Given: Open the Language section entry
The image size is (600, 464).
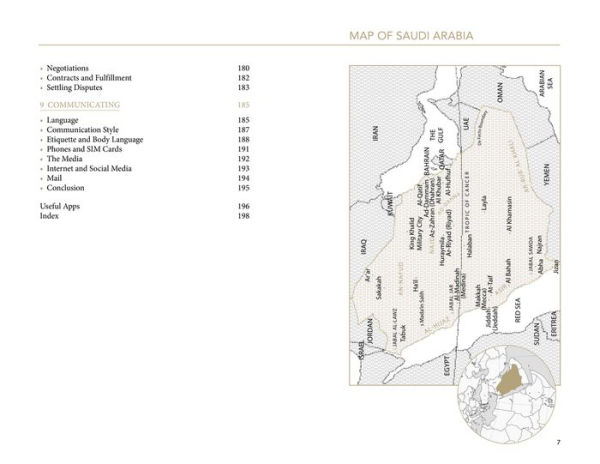Looking at the screenshot, I should (67, 120).
